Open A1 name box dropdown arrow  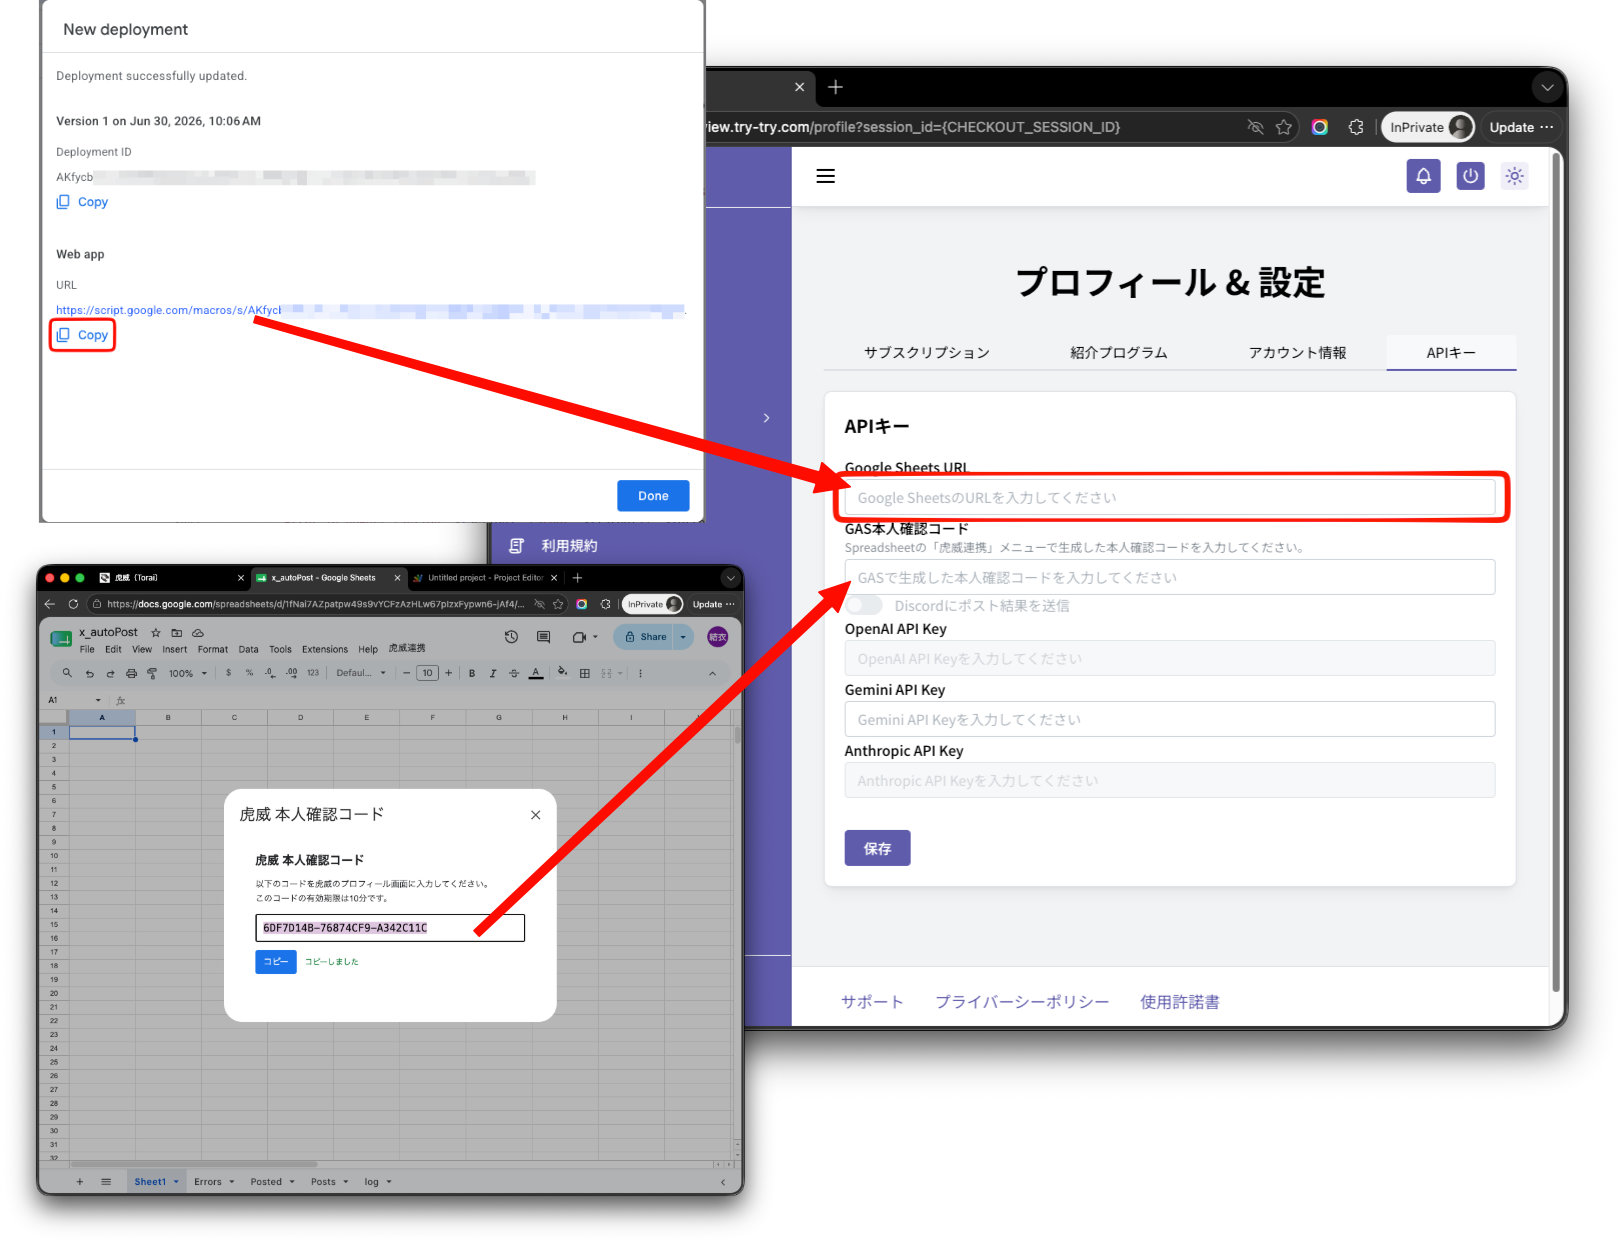98,700
